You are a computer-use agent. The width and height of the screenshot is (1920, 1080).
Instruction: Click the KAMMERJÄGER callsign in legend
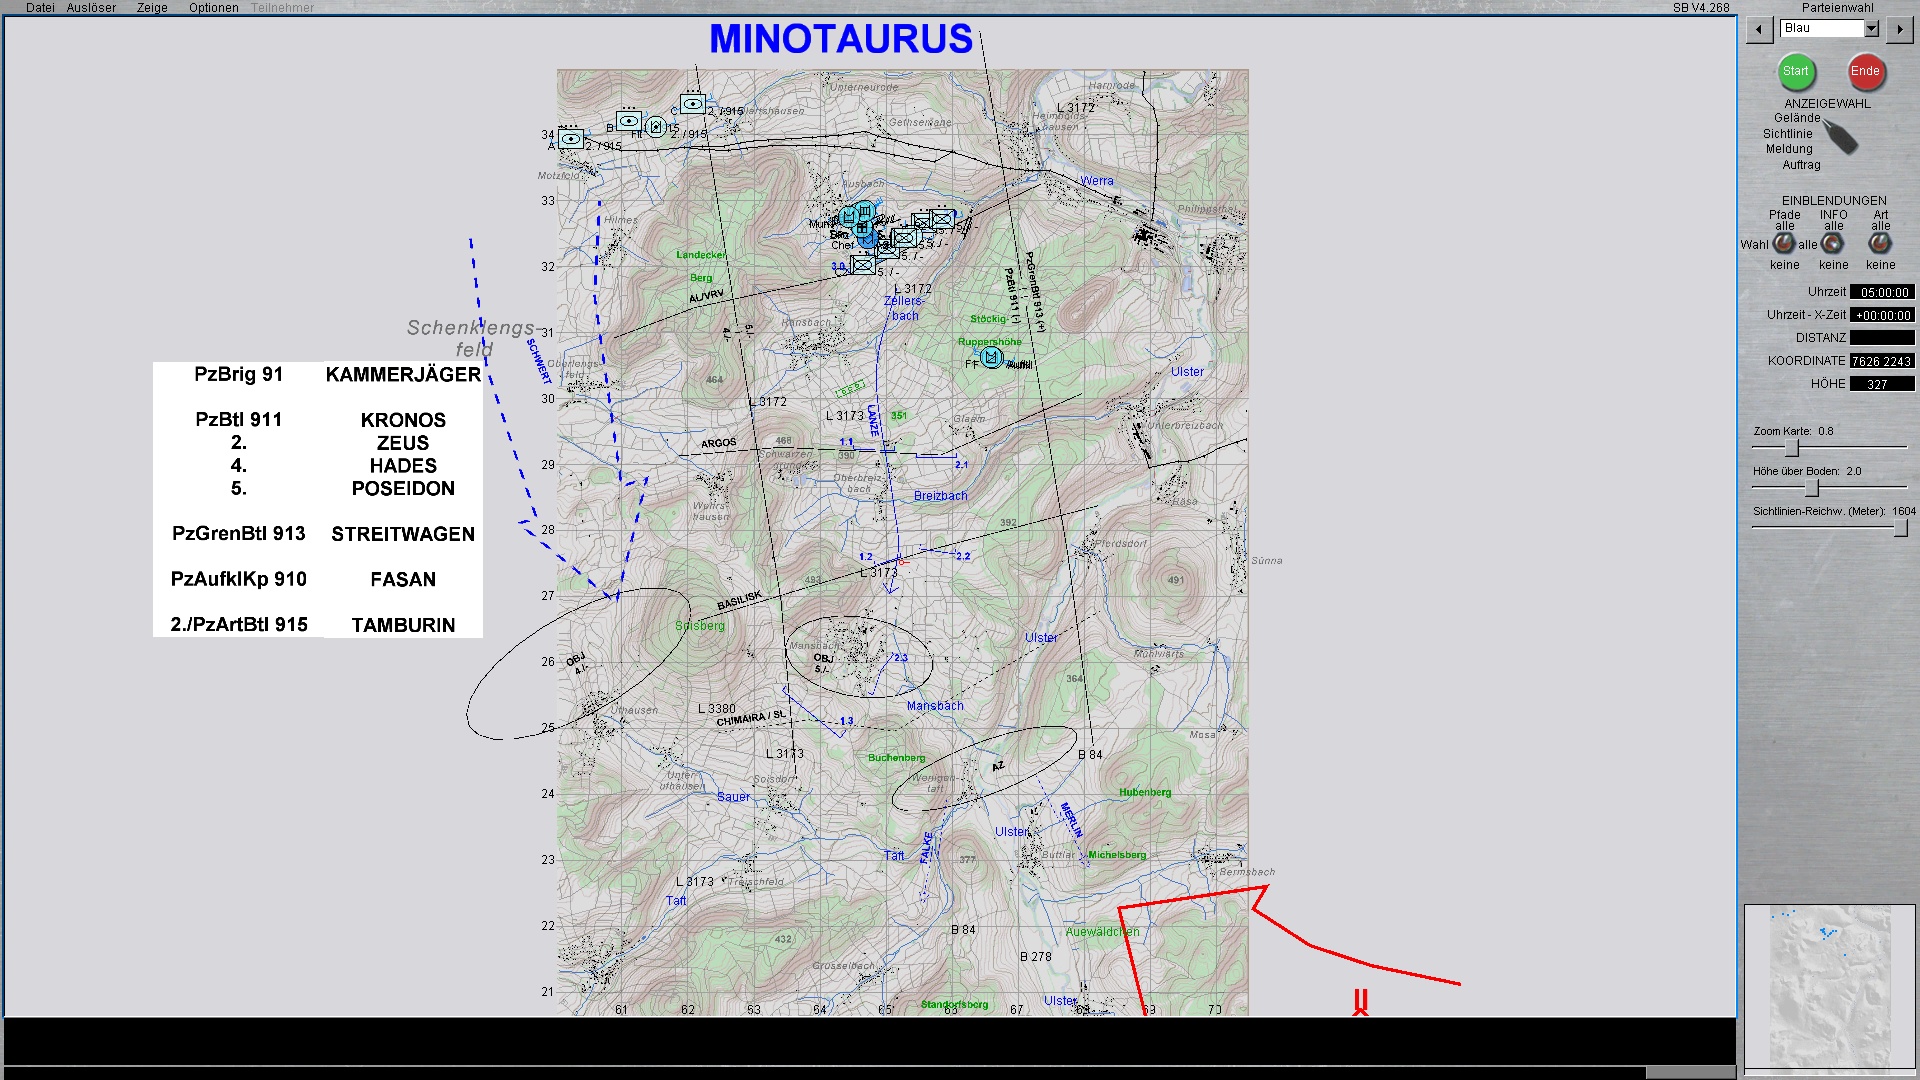[403, 375]
